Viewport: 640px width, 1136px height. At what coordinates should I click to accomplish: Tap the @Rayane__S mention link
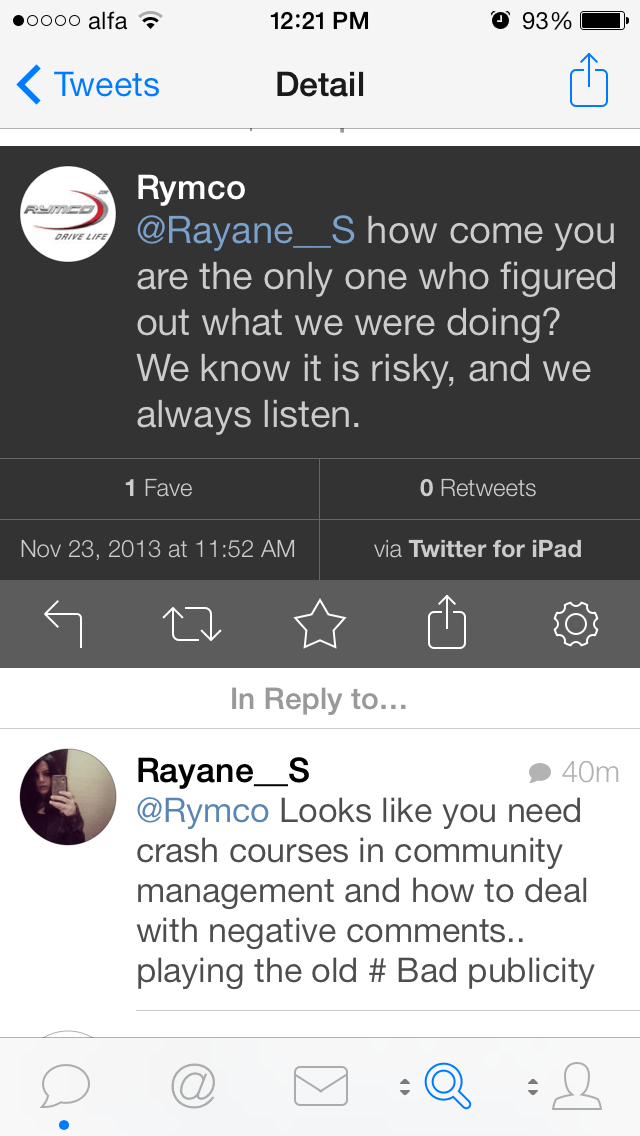point(245,231)
